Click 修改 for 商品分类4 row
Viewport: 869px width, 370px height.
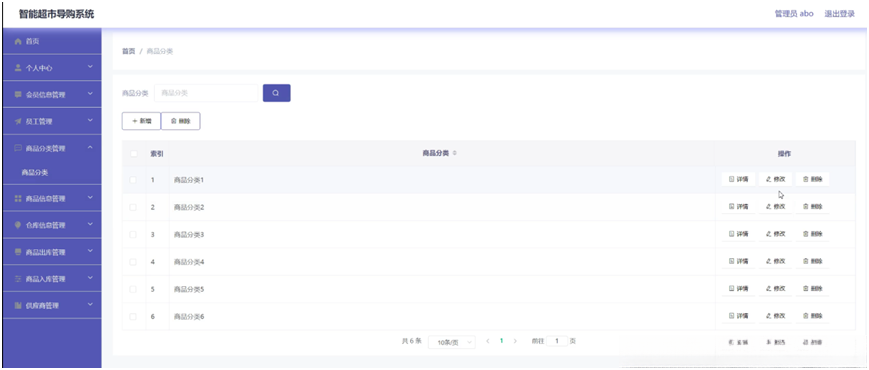pos(775,261)
